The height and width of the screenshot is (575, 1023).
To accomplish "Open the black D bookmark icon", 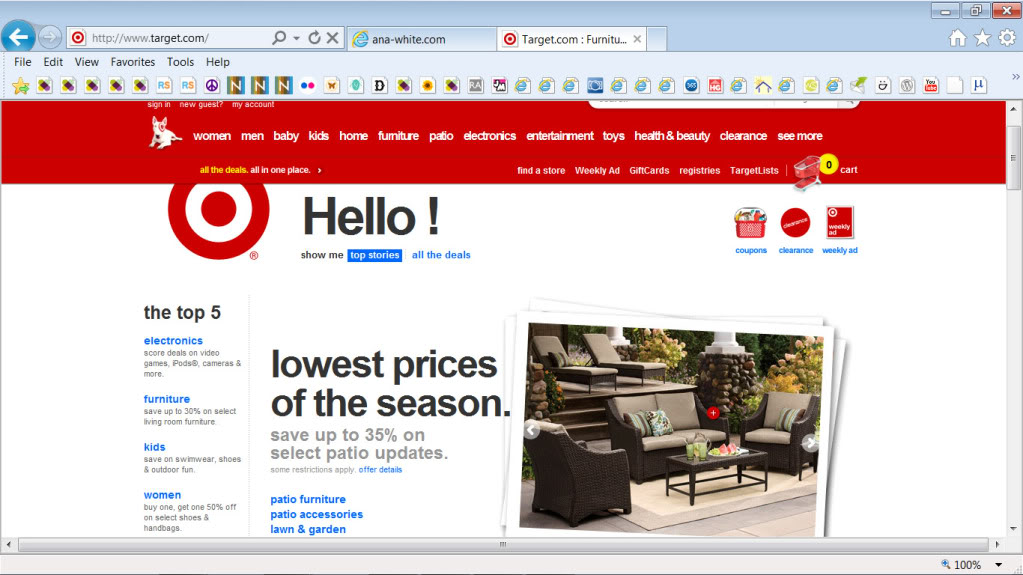I will pos(380,85).
